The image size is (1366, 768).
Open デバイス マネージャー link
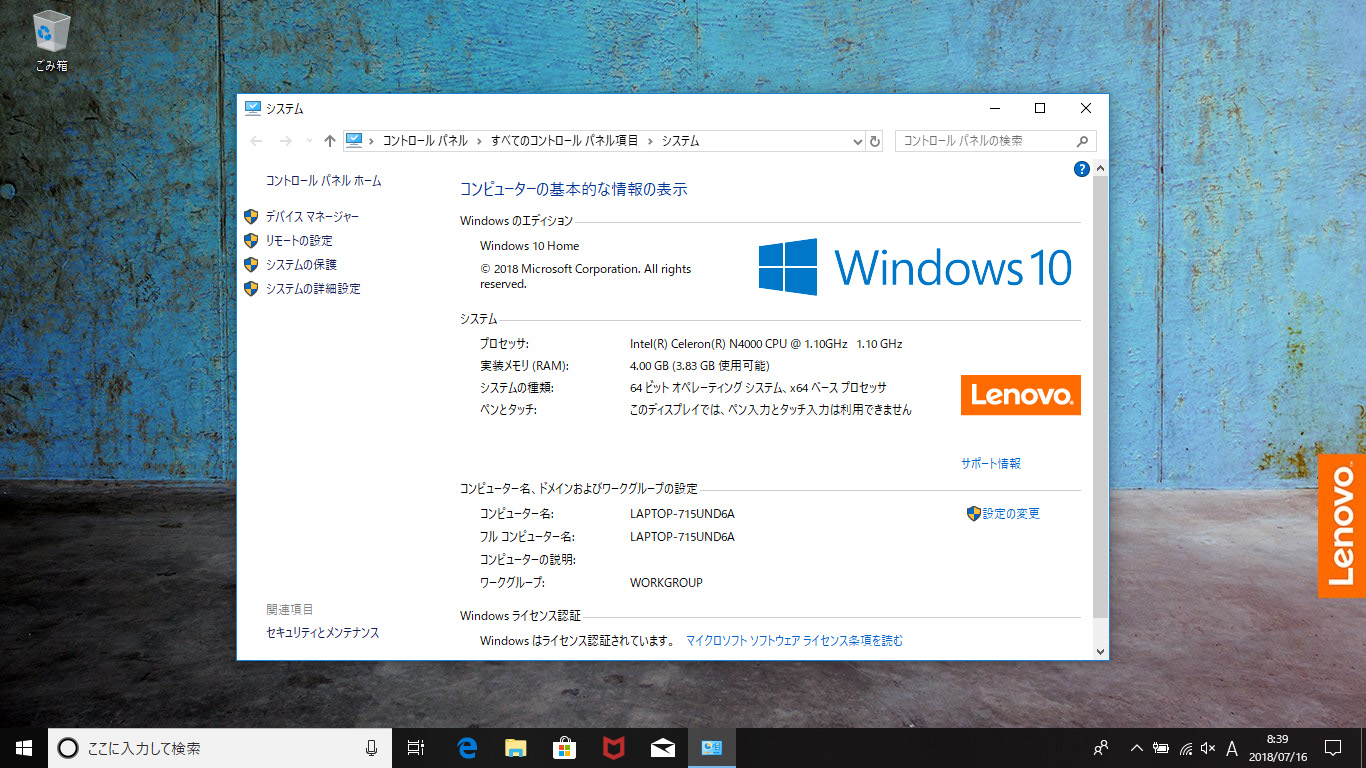(x=312, y=217)
